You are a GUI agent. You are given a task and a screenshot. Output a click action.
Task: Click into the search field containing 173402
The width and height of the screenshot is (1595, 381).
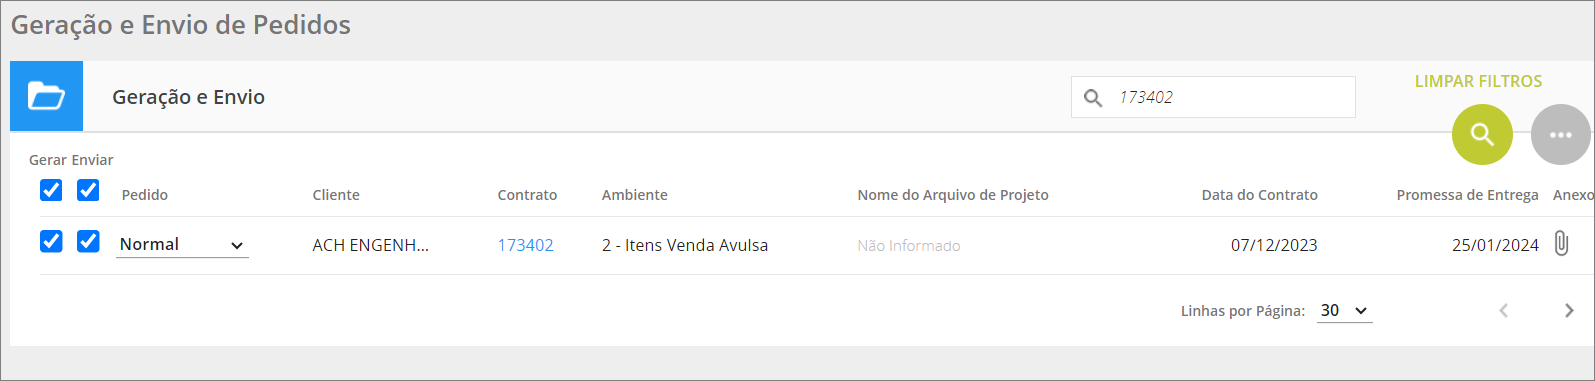[1213, 97]
